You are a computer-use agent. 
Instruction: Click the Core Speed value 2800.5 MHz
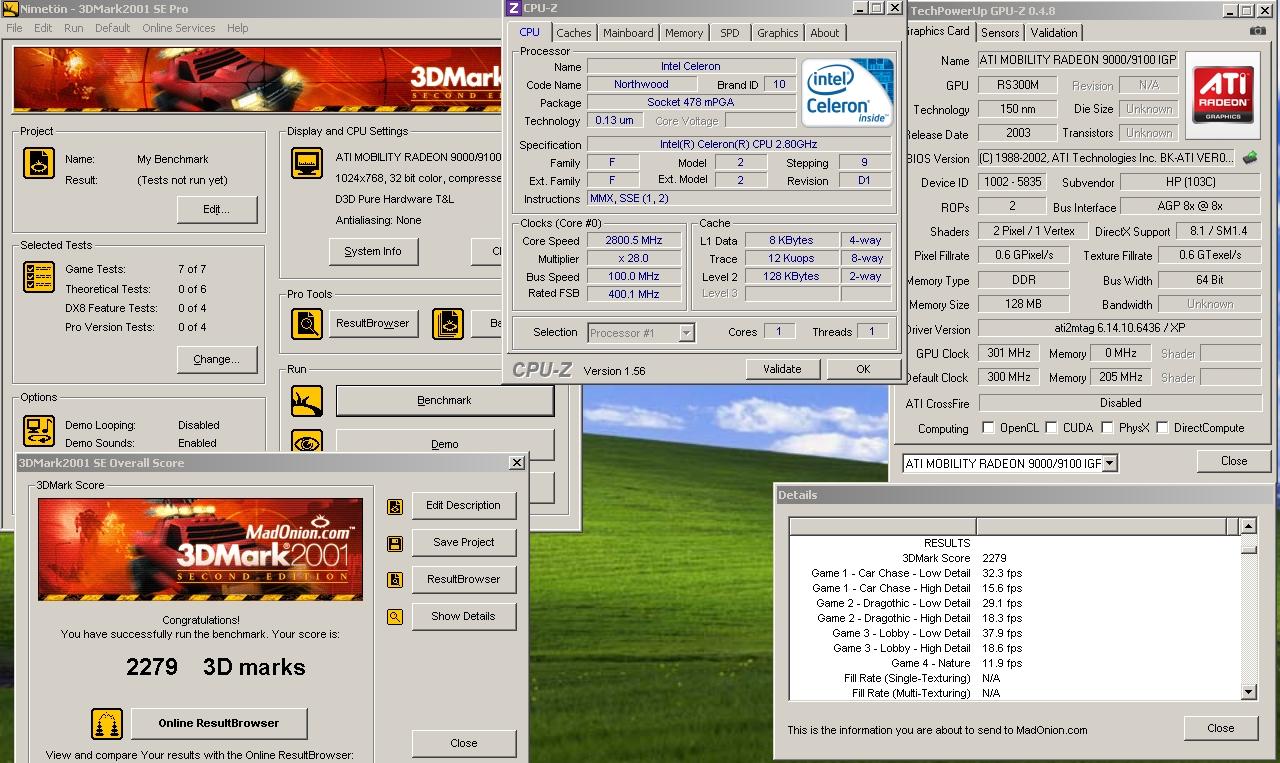click(x=634, y=241)
